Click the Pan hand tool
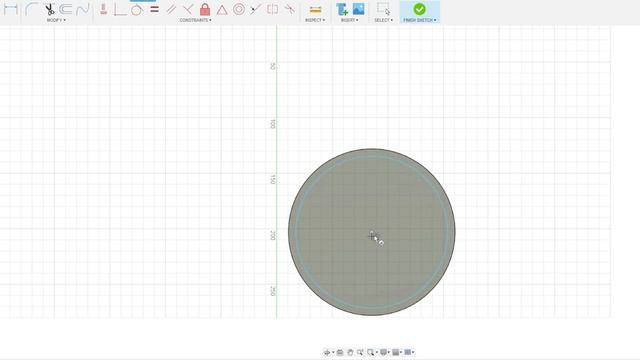 pos(350,352)
